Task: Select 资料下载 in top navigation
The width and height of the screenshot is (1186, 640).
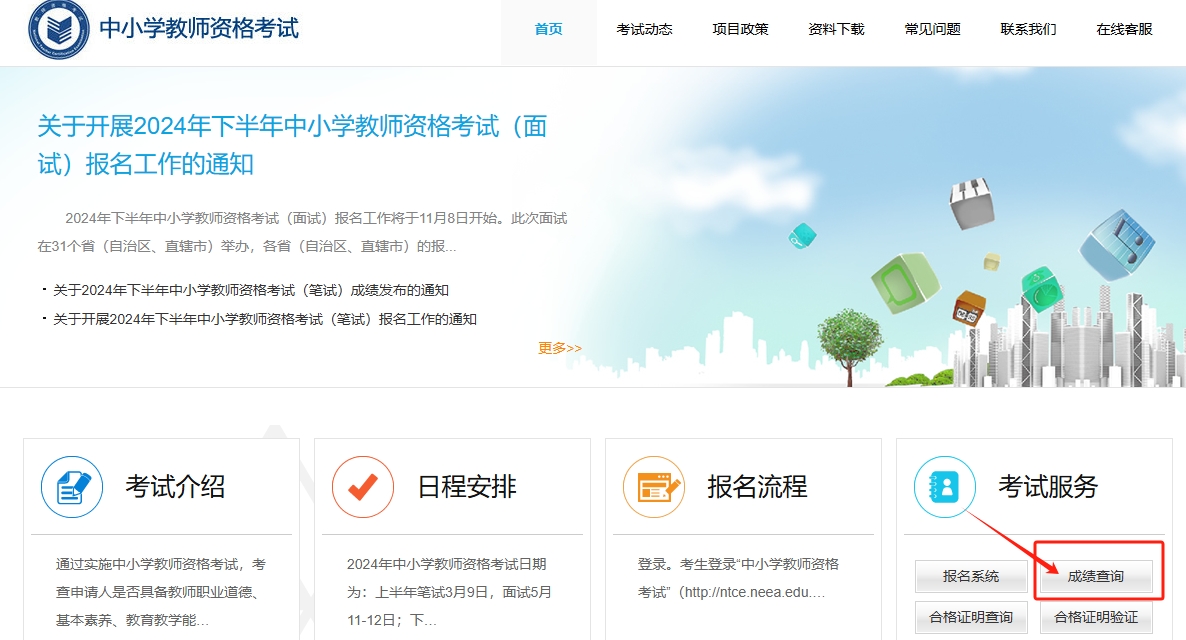Action: [836, 29]
